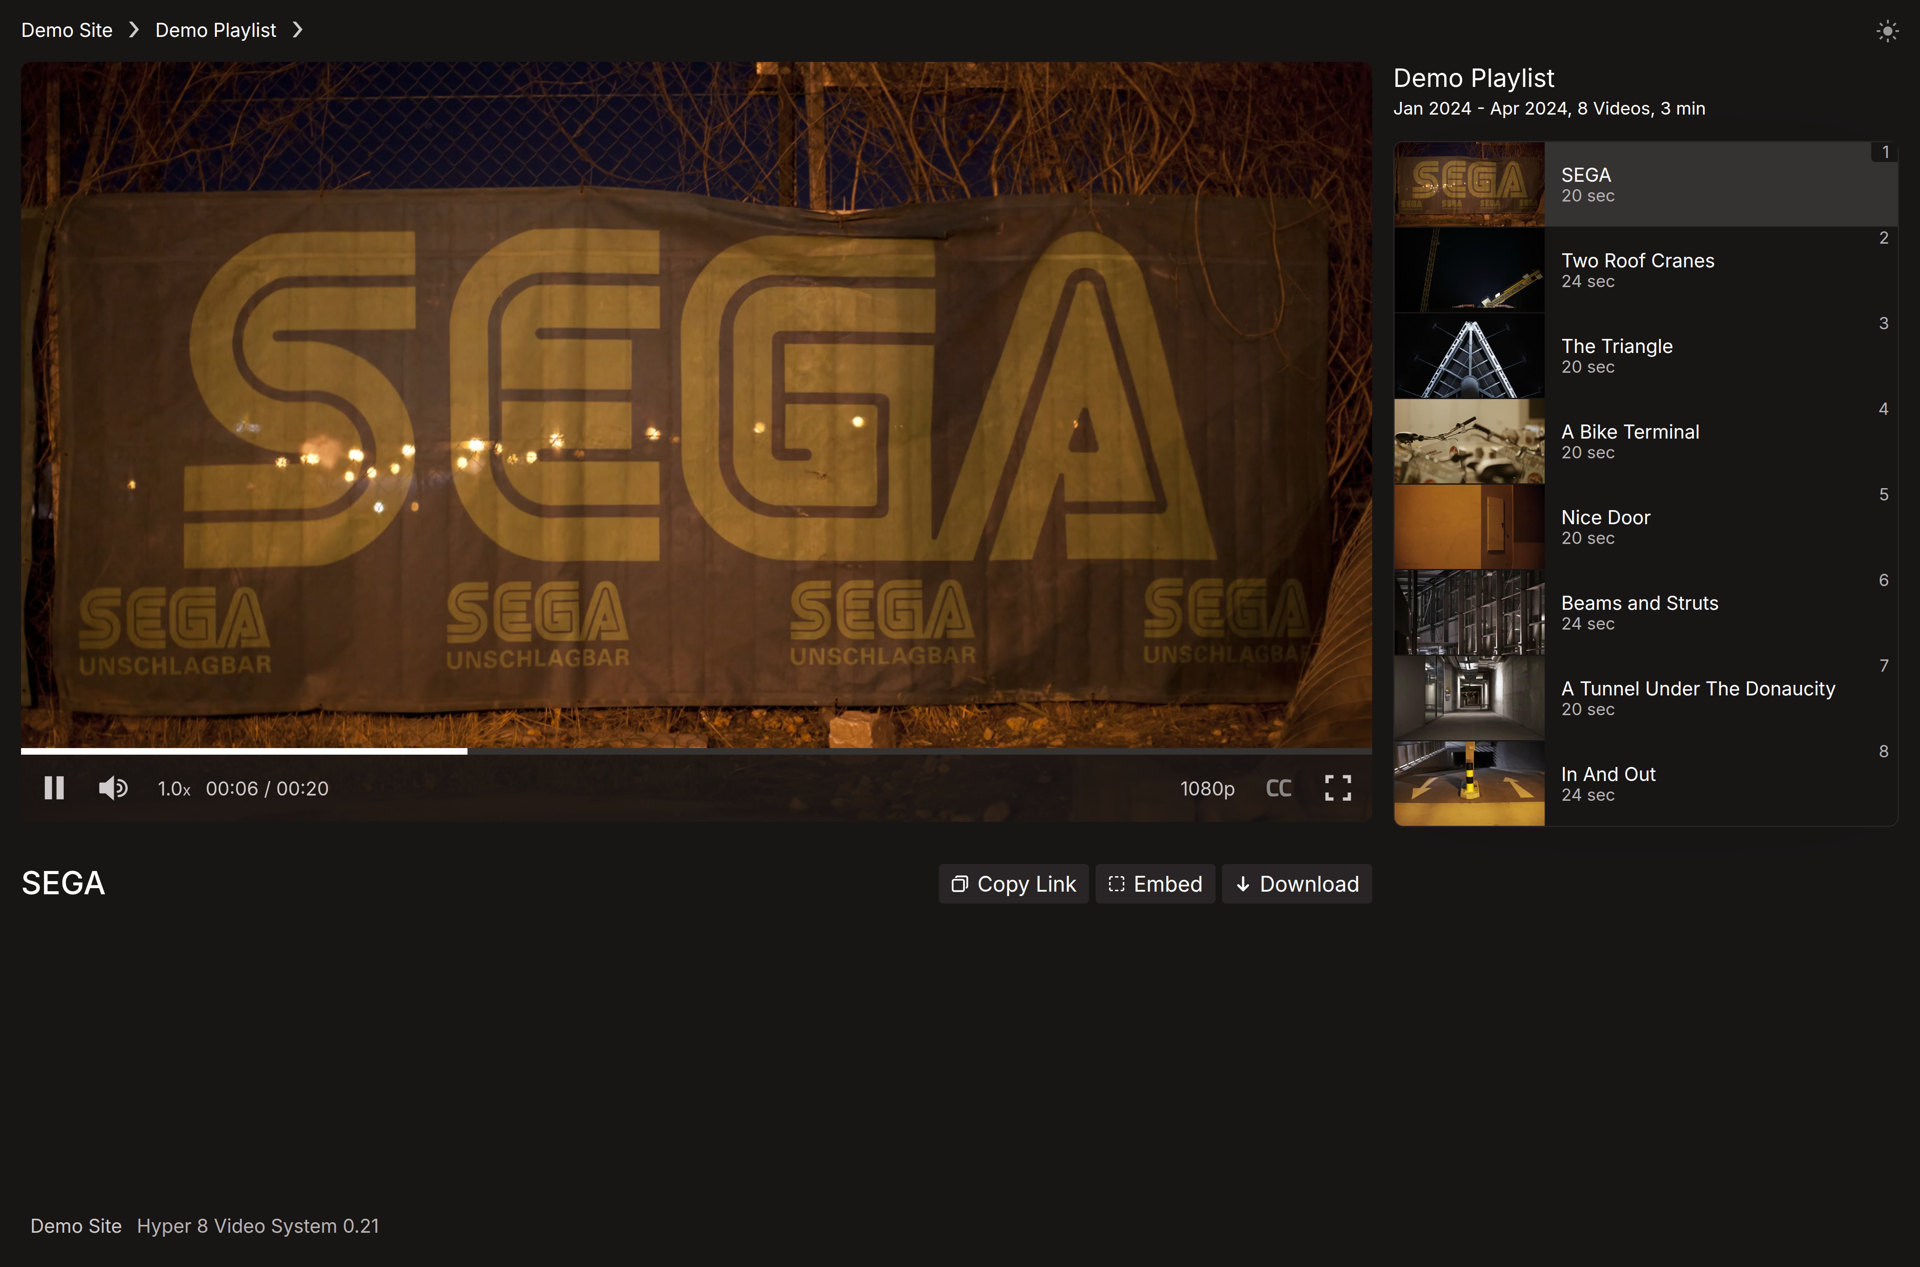Viewport: 1920px width, 1267px height.
Task: Open SEGA thumbnail in playlist
Action: pos(1469,184)
